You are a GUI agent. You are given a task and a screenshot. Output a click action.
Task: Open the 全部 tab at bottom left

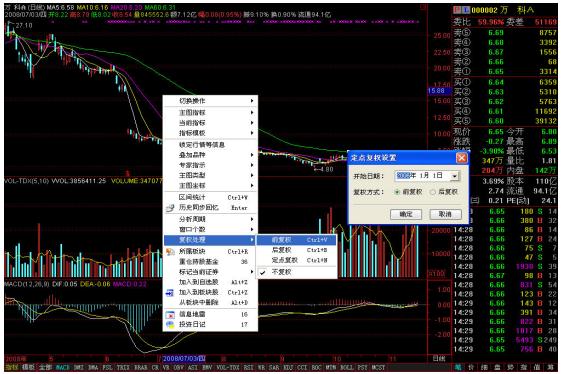45,368
